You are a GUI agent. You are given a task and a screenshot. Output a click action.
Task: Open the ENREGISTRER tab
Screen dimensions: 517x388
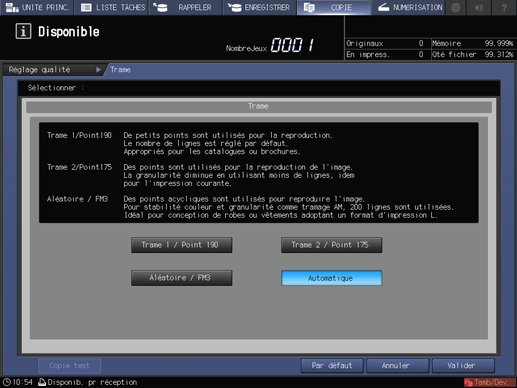[260, 7]
